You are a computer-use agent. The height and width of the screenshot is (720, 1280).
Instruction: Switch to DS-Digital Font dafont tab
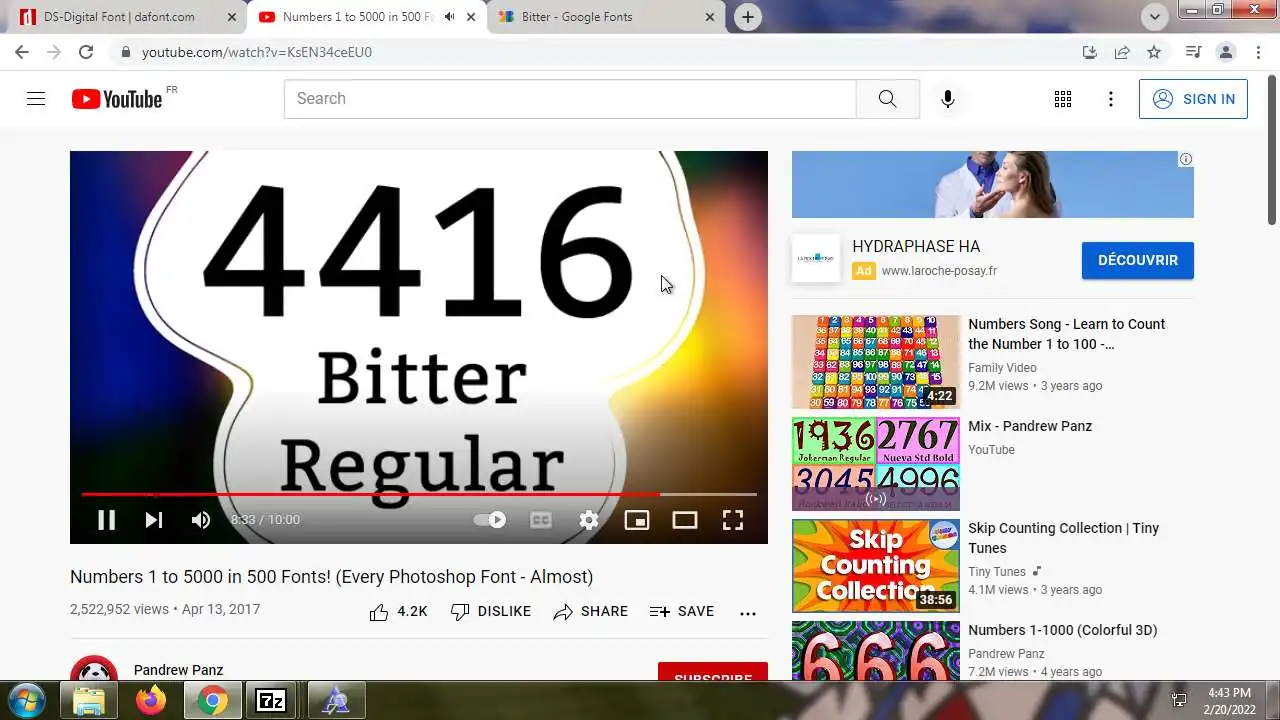119,17
